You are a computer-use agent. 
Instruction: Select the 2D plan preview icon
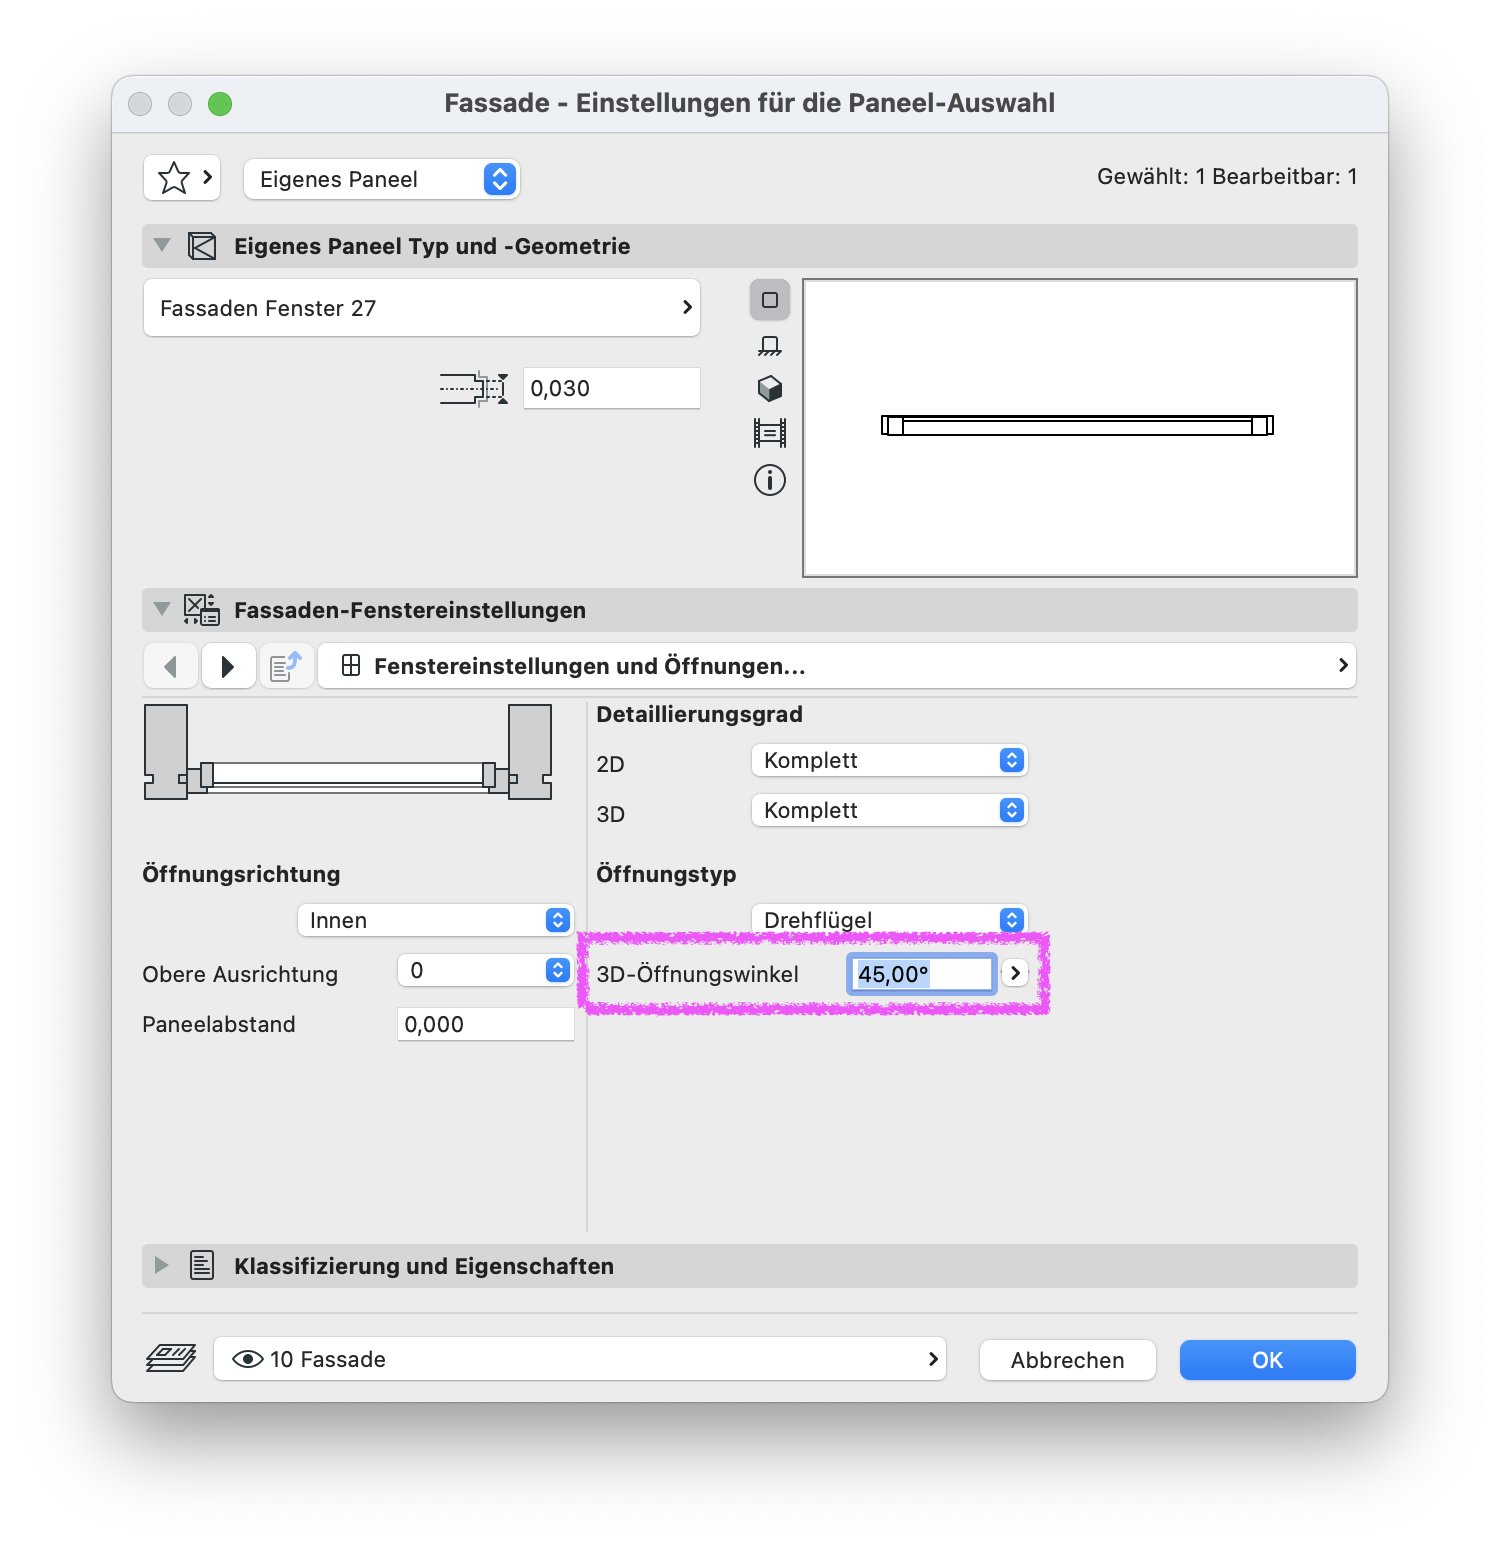coord(770,300)
